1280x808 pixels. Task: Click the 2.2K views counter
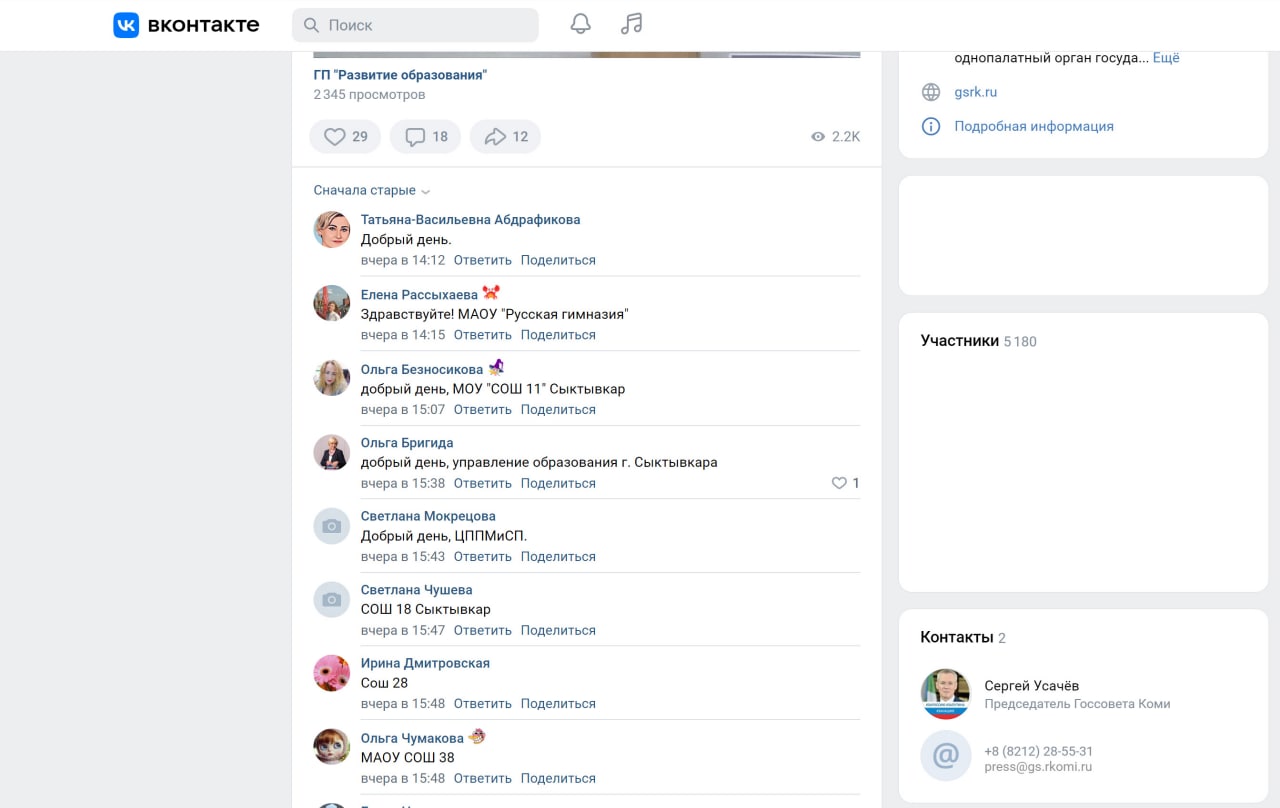click(x=835, y=137)
